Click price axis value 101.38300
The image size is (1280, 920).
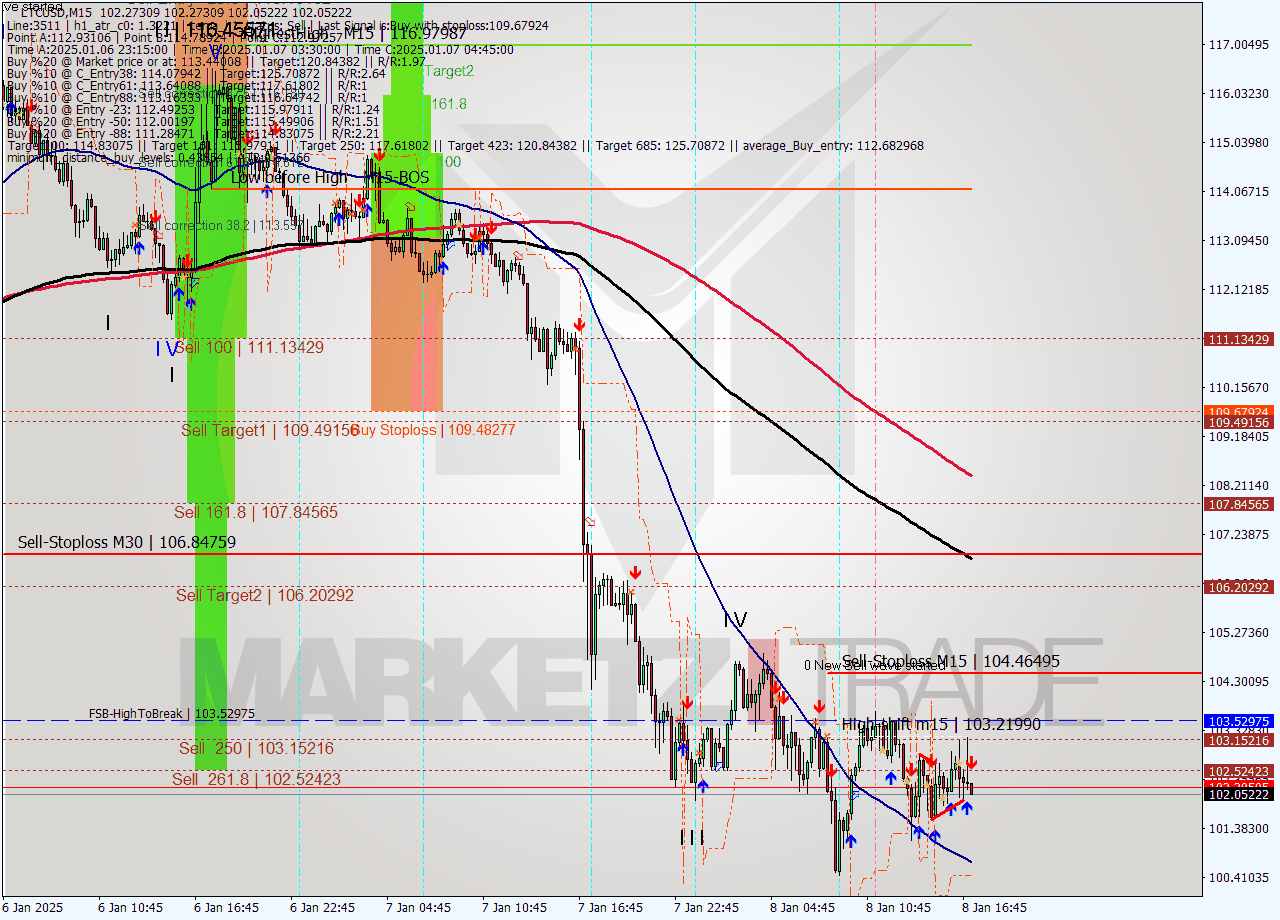click(x=1237, y=829)
